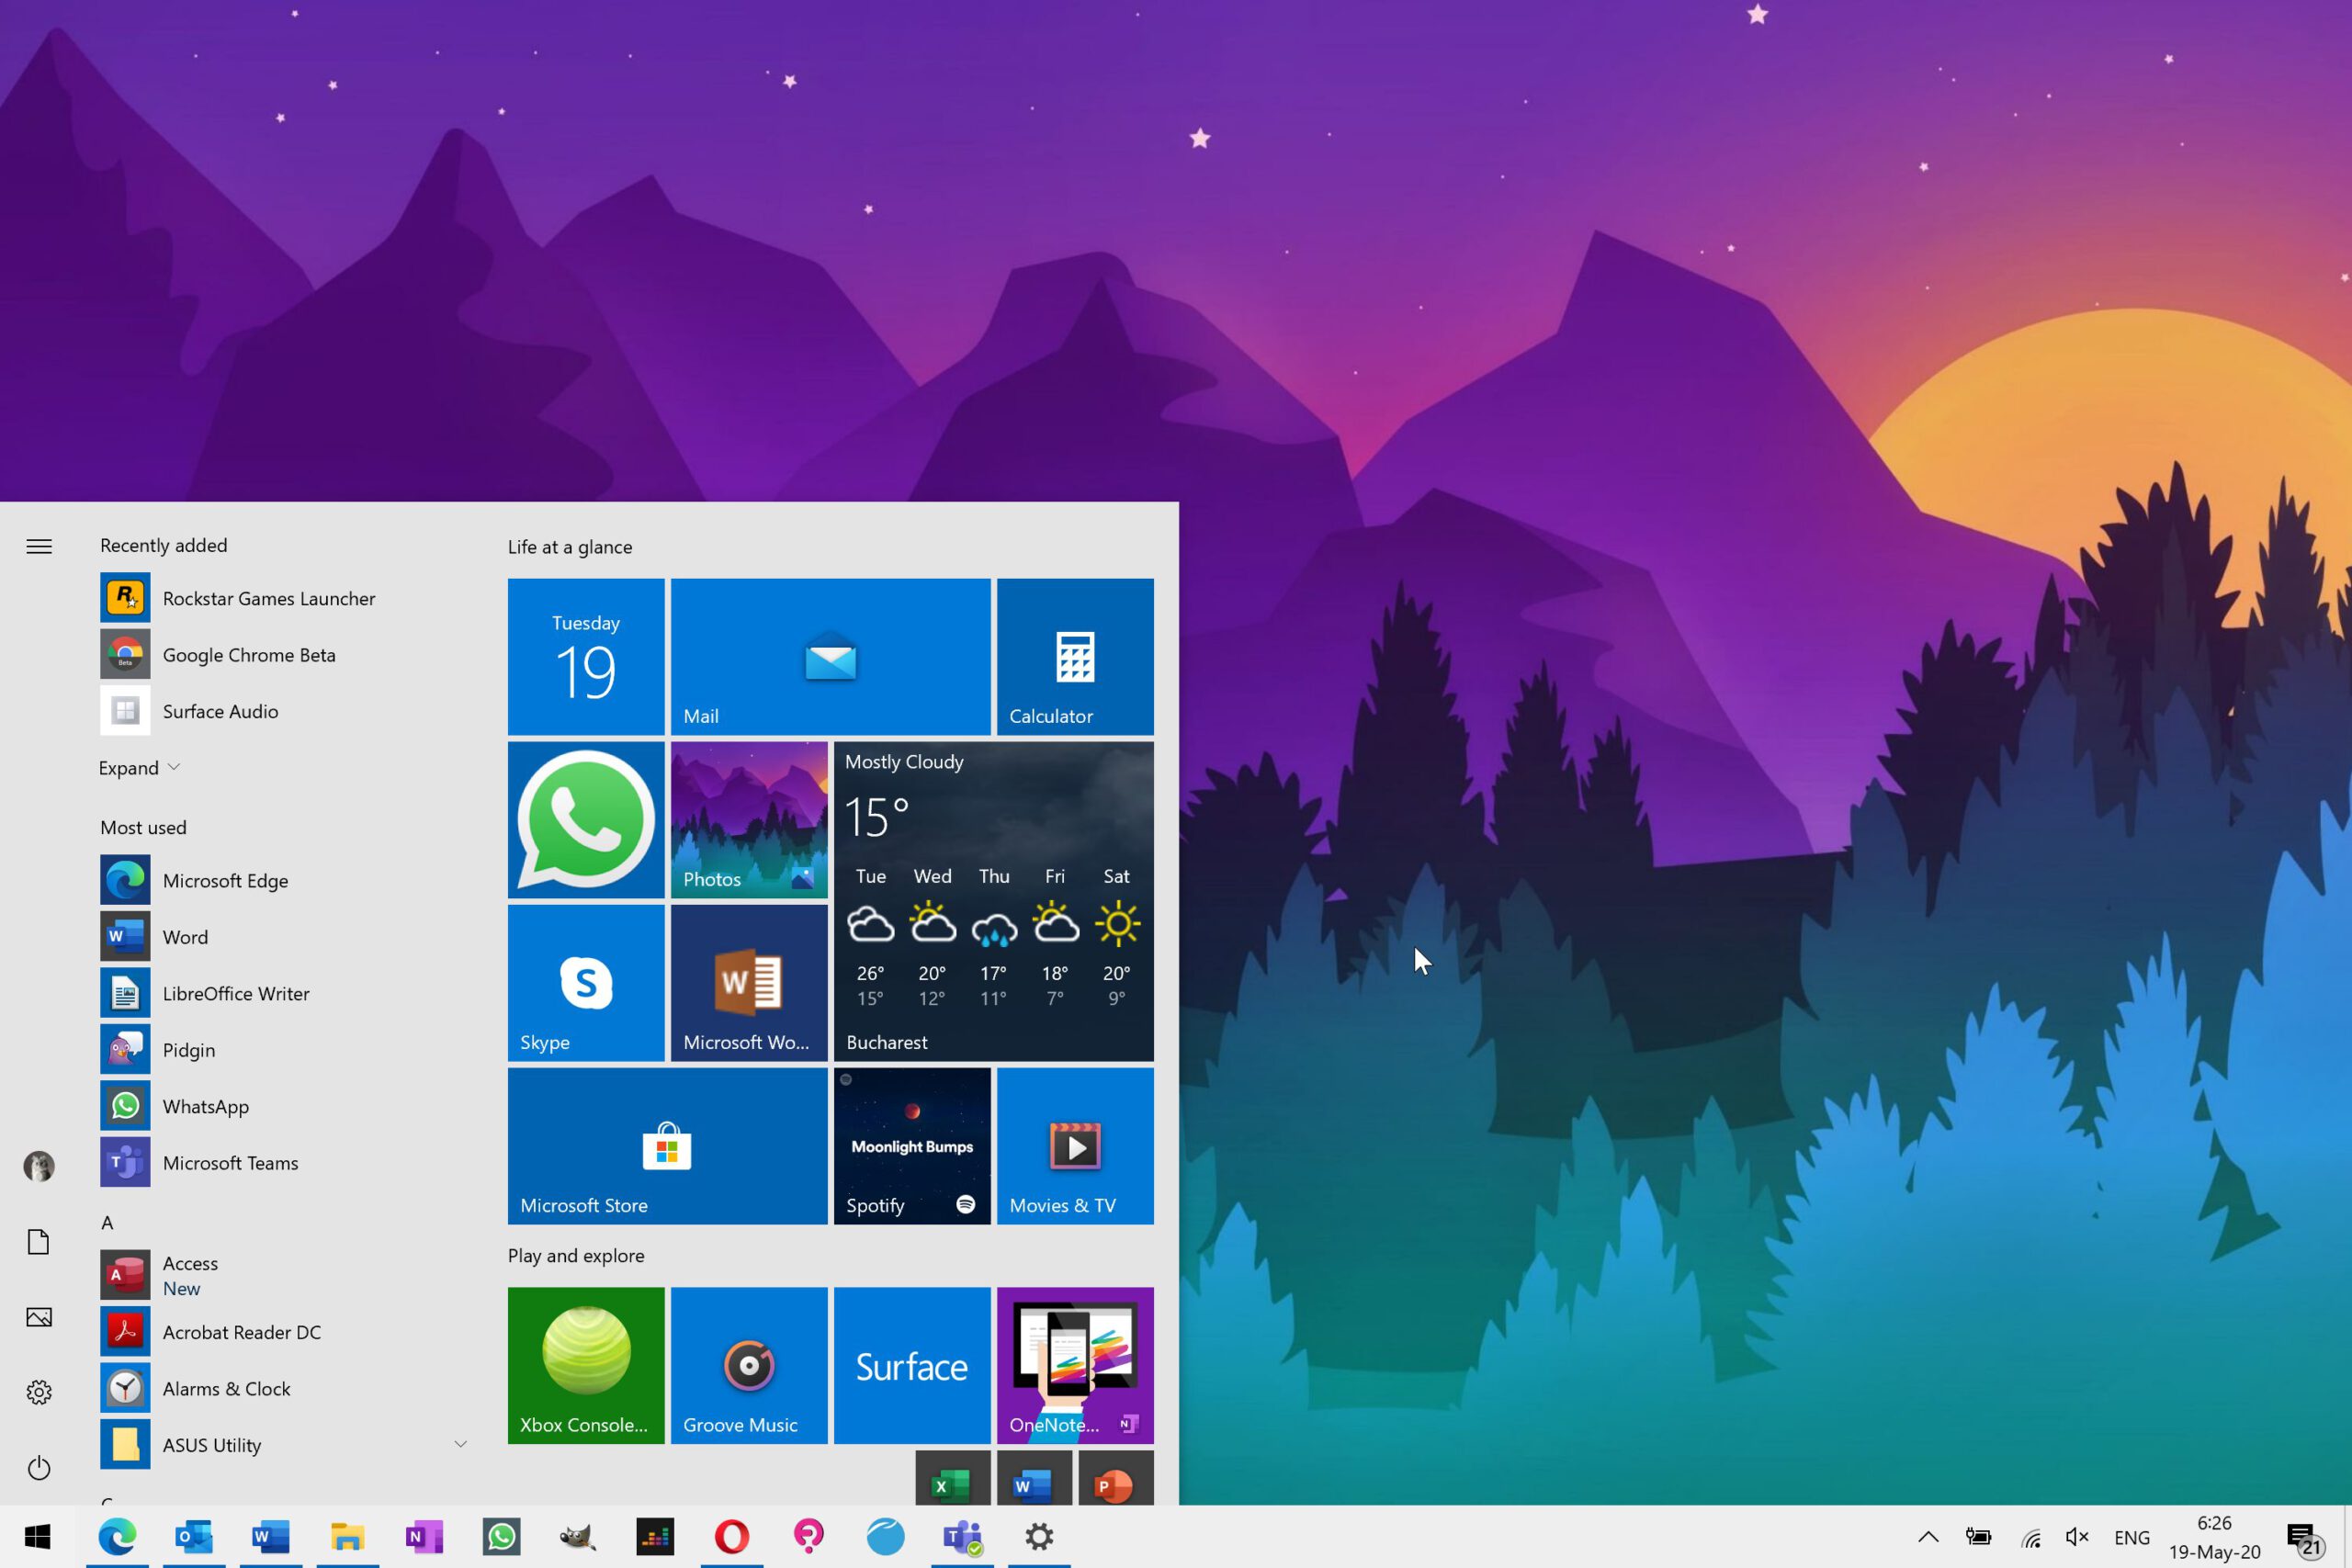Open the Xbox Console Companion tile
Screen dimensions: 2352x1568
(586, 1365)
